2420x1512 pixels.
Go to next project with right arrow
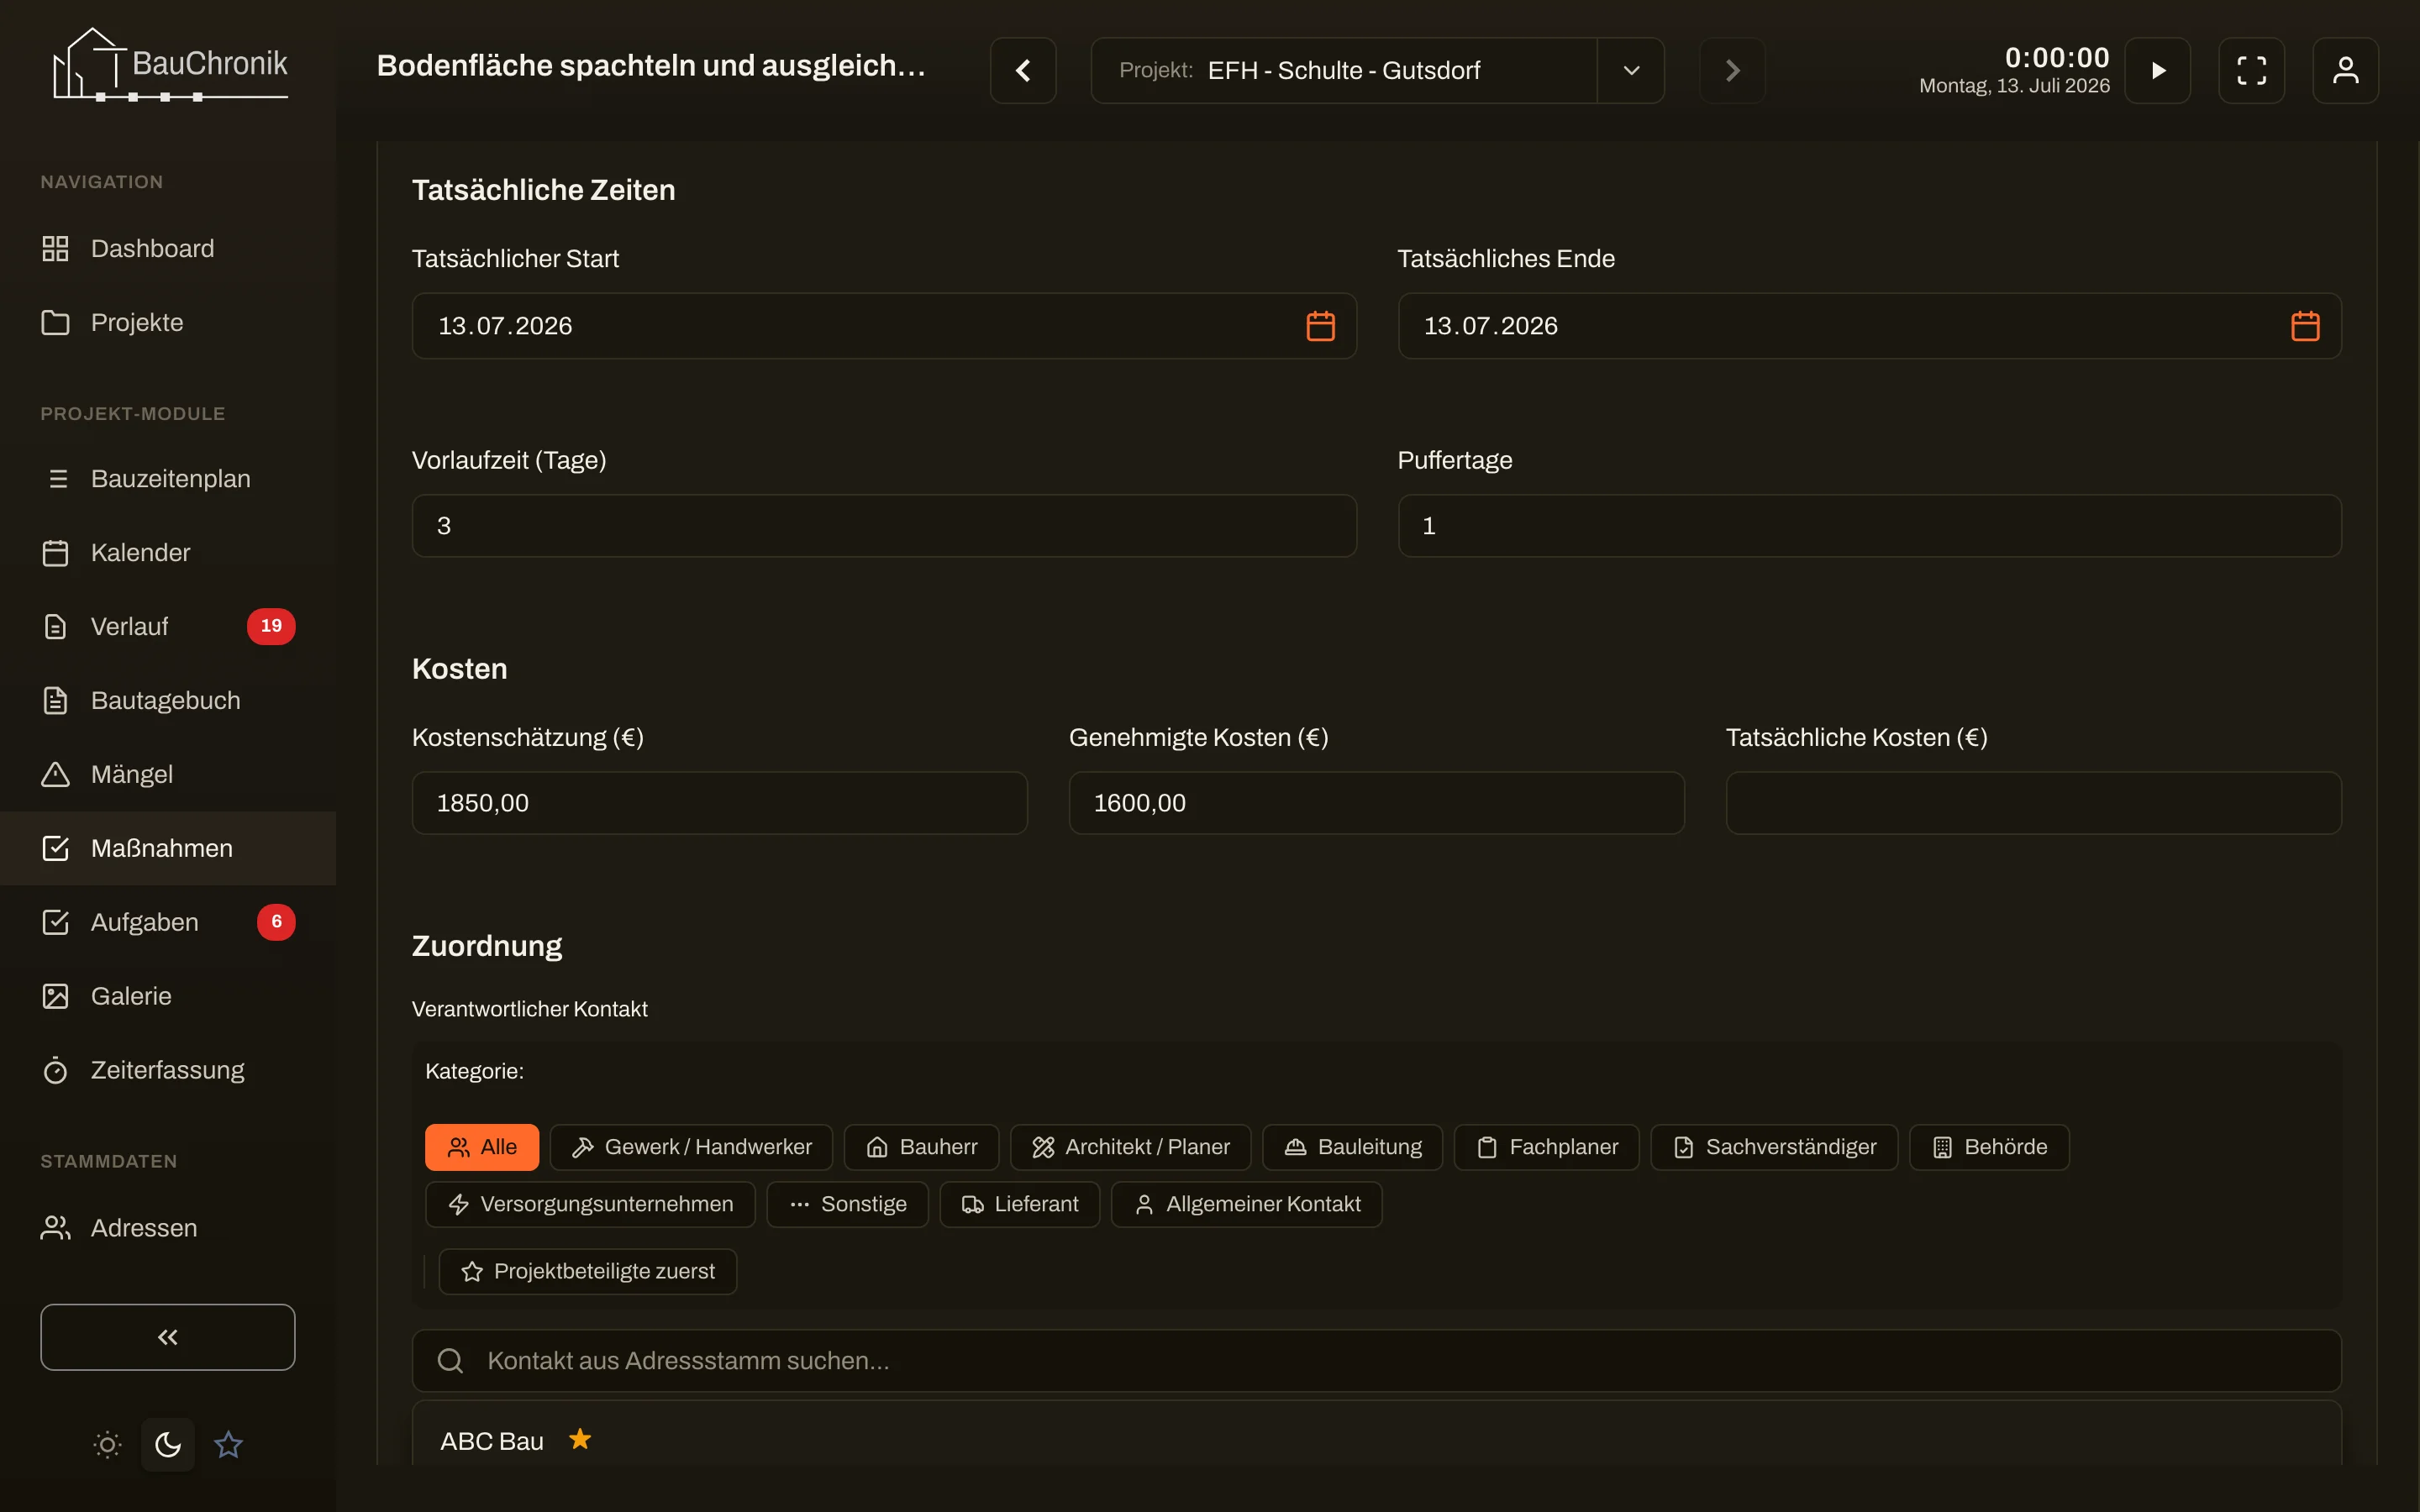click(1733, 70)
